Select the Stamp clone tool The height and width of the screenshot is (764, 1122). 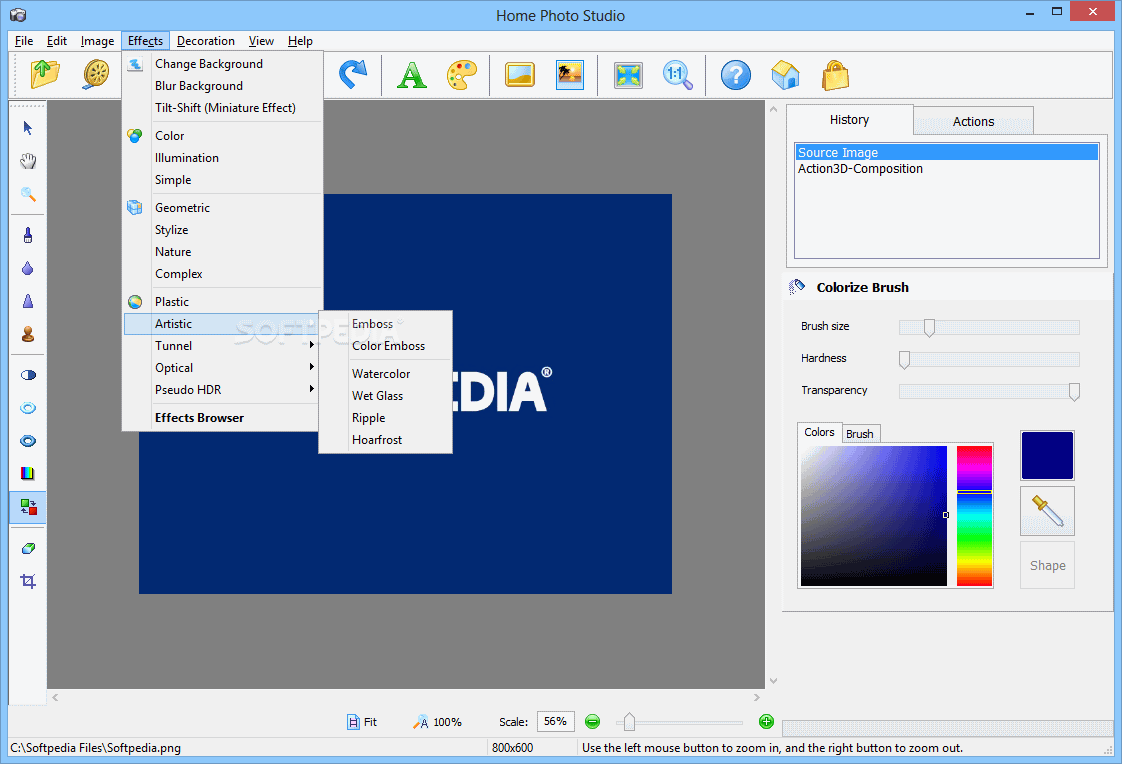tap(28, 334)
